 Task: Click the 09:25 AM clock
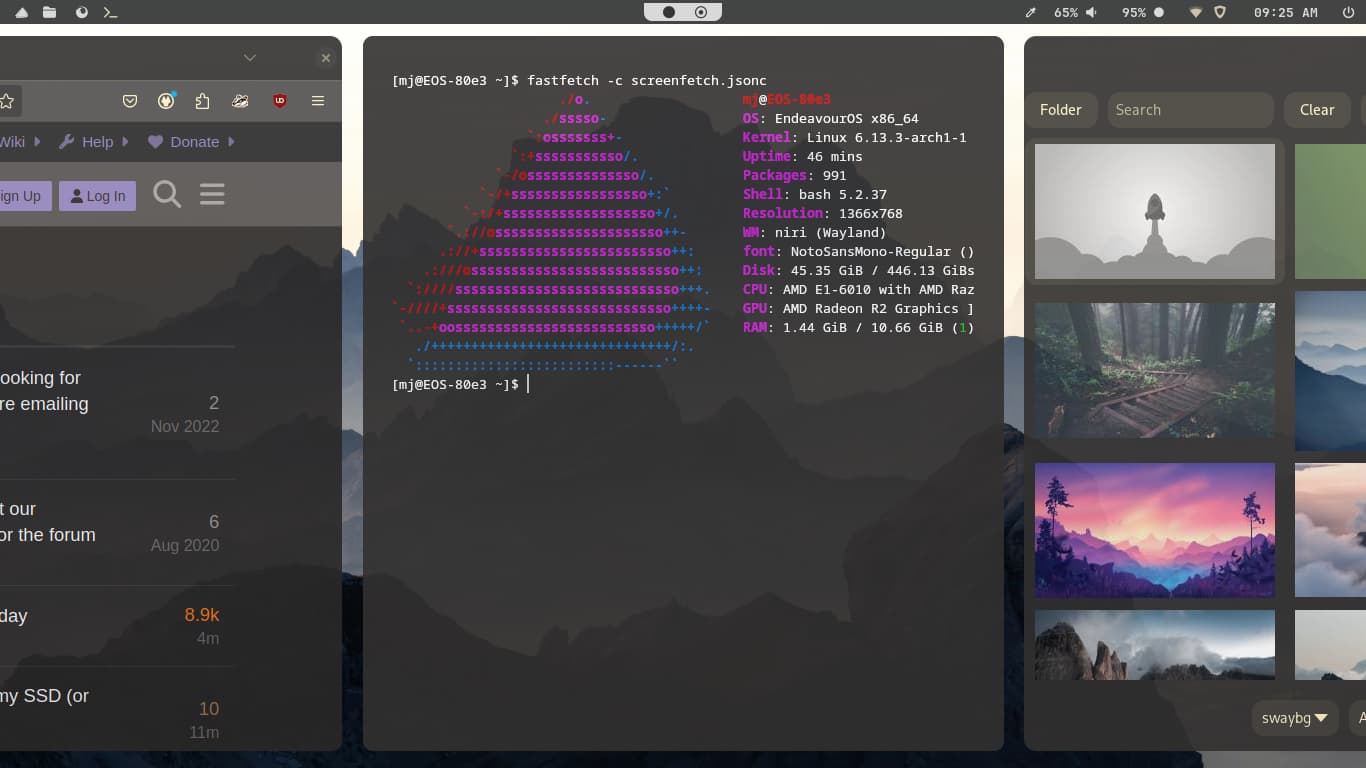click(x=1286, y=12)
